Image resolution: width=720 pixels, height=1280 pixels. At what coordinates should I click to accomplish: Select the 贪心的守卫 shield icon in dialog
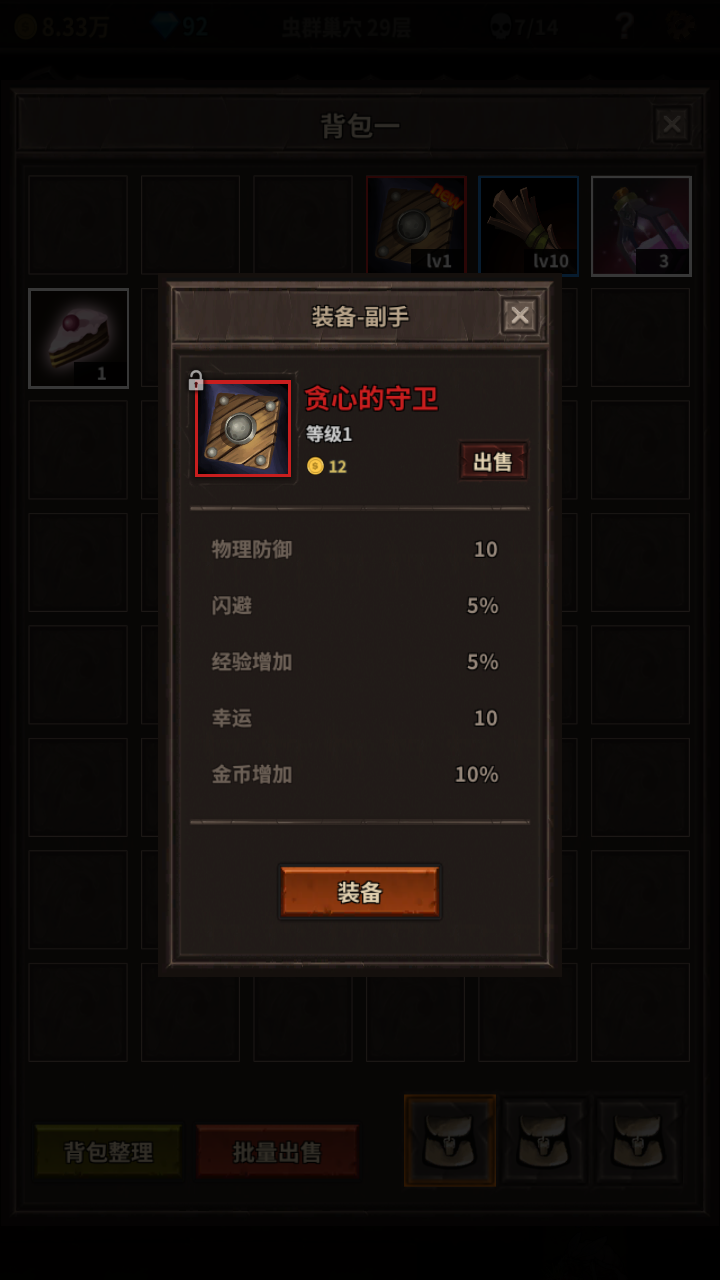coord(243,429)
